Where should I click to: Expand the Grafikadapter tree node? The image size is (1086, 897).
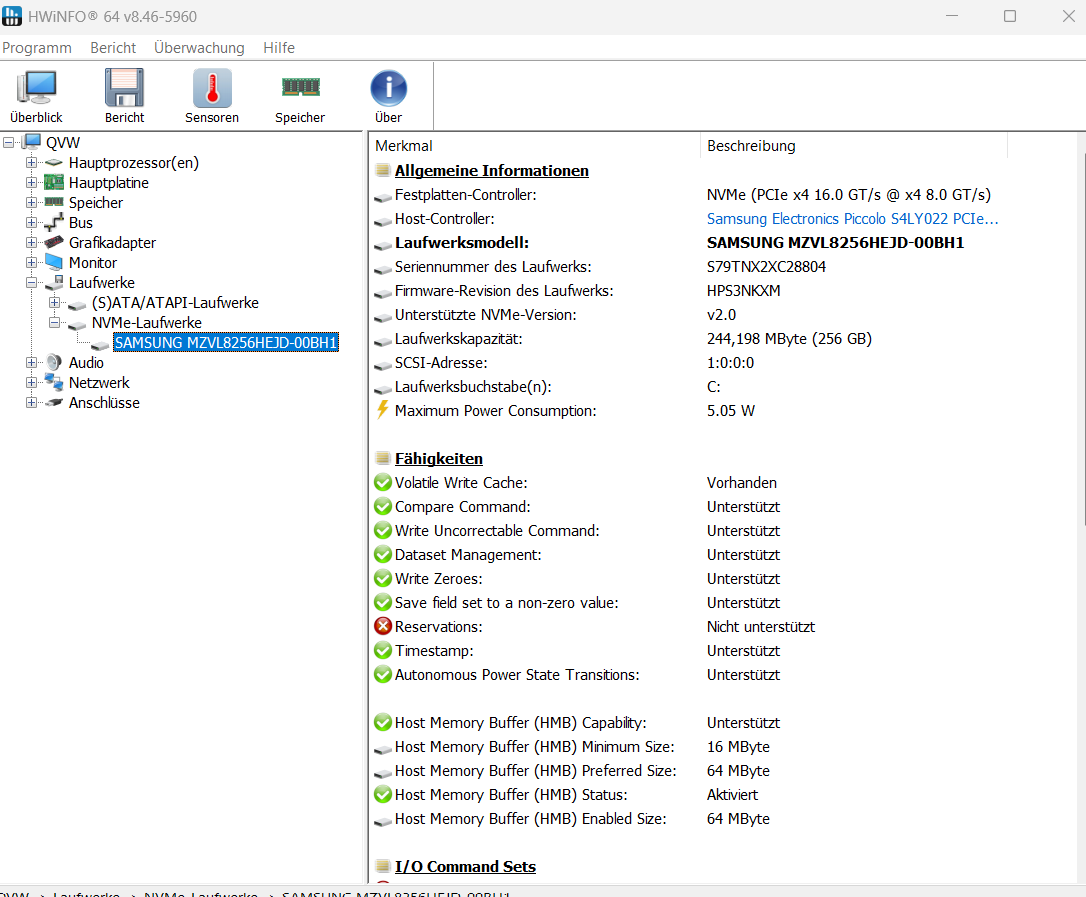(x=31, y=242)
